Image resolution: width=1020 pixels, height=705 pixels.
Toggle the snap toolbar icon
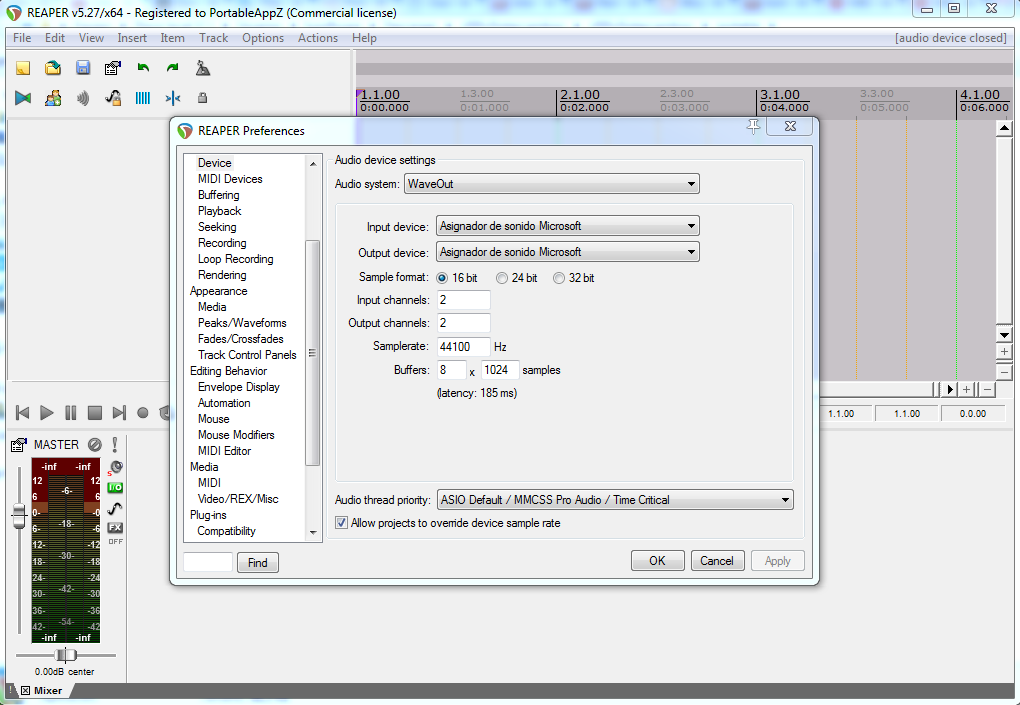pyautogui.click(x=172, y=98)
